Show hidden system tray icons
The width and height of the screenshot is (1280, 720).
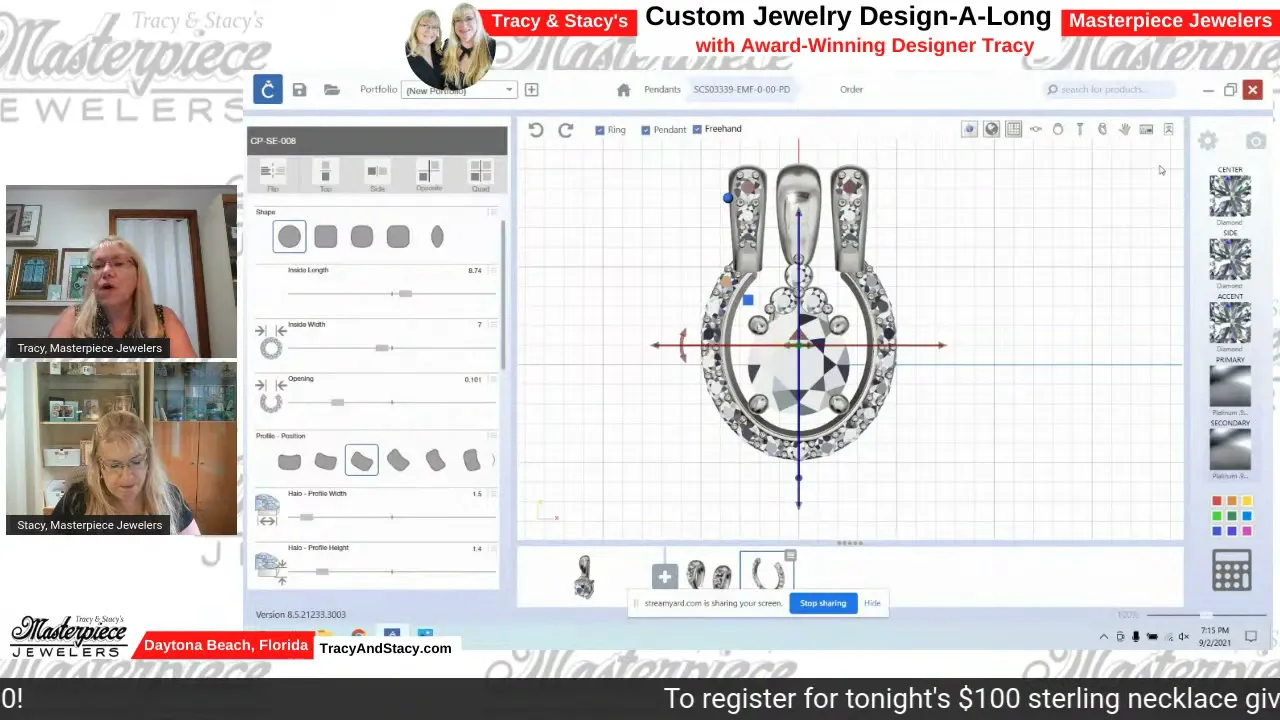1104,637
